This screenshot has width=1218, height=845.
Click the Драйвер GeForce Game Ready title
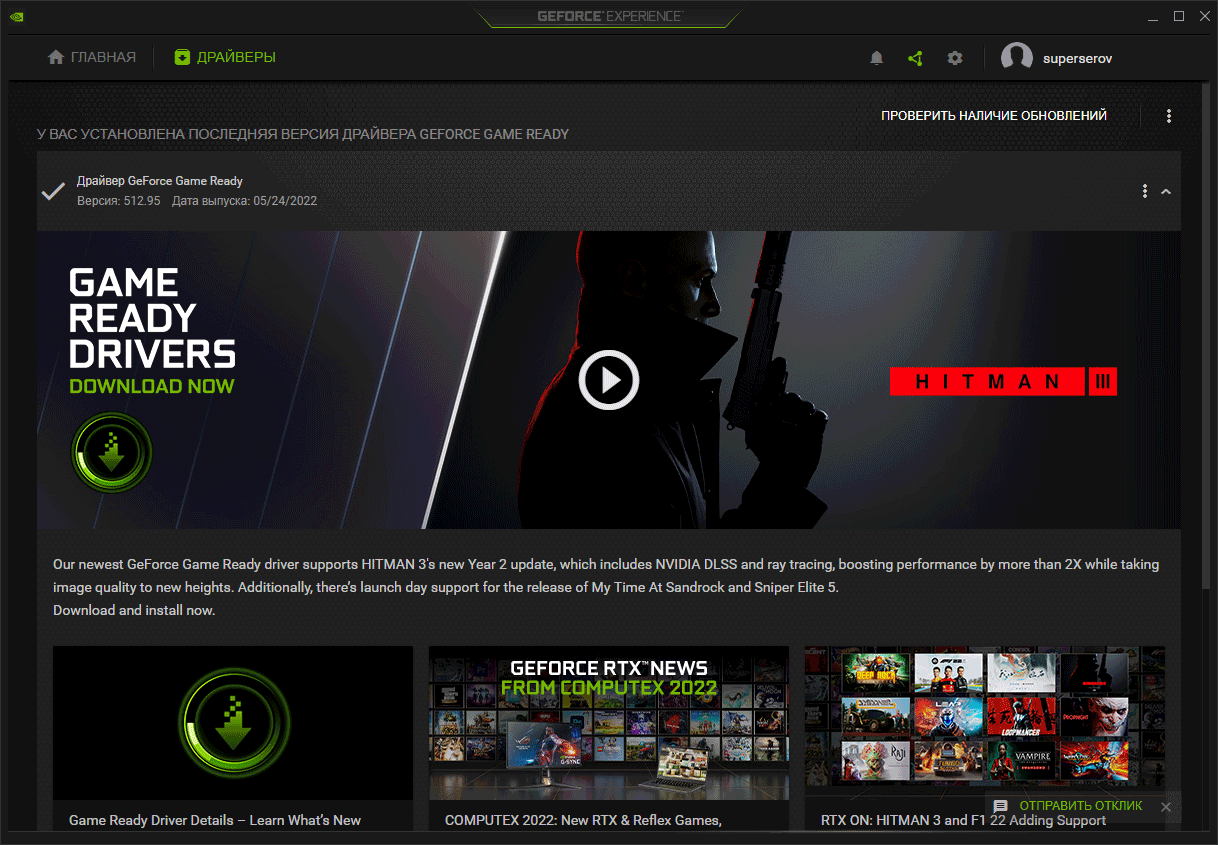coord(160,181)
